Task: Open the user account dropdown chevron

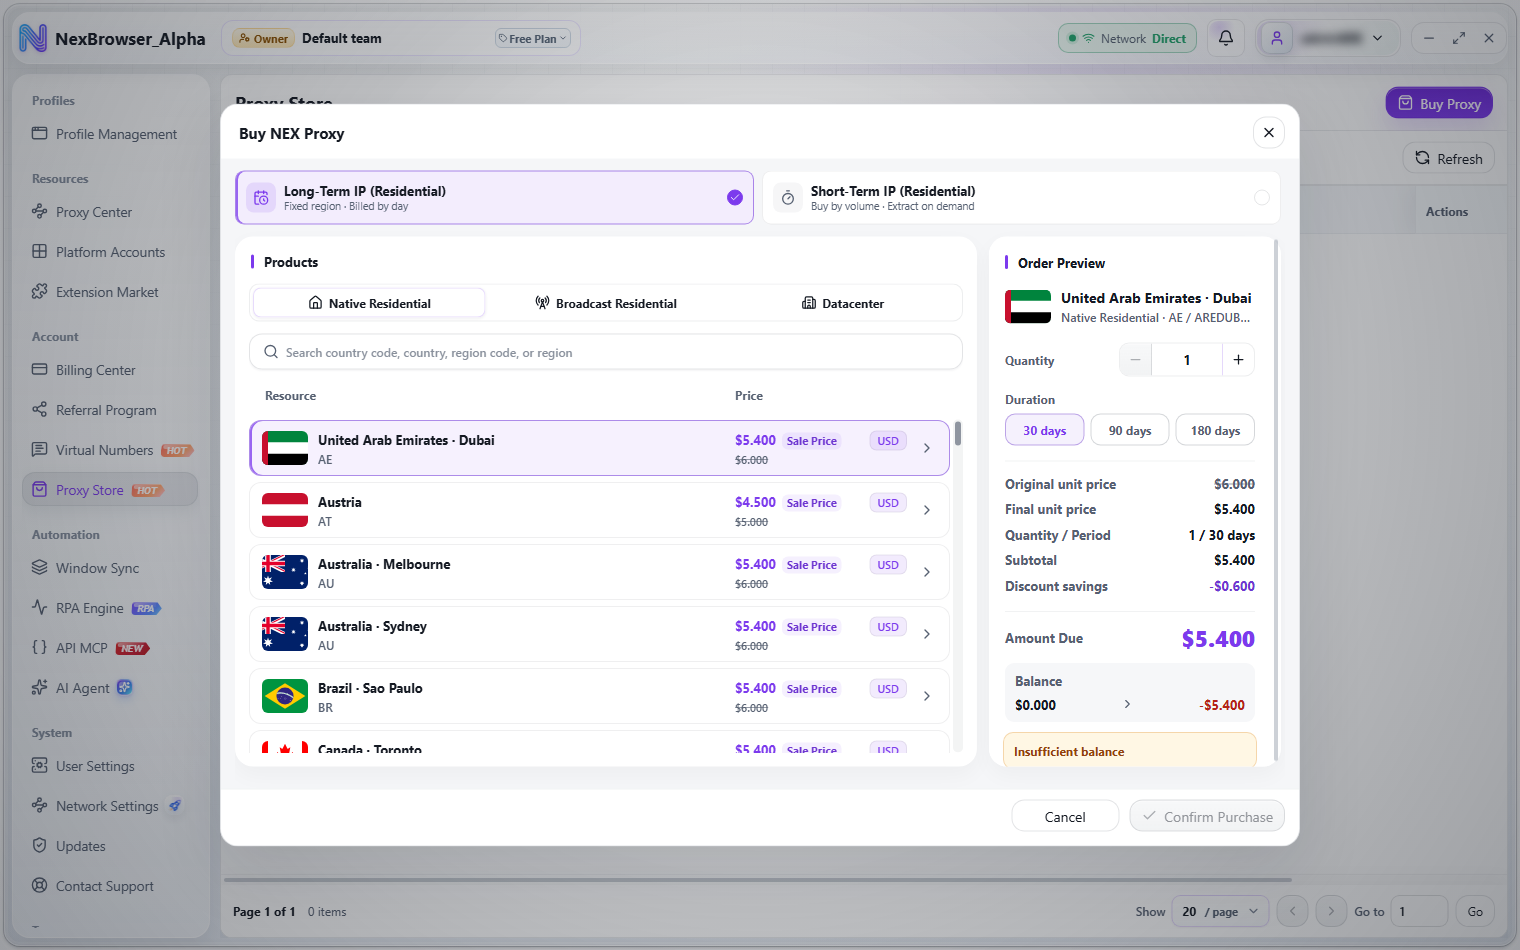Action: click(1377, 38)
